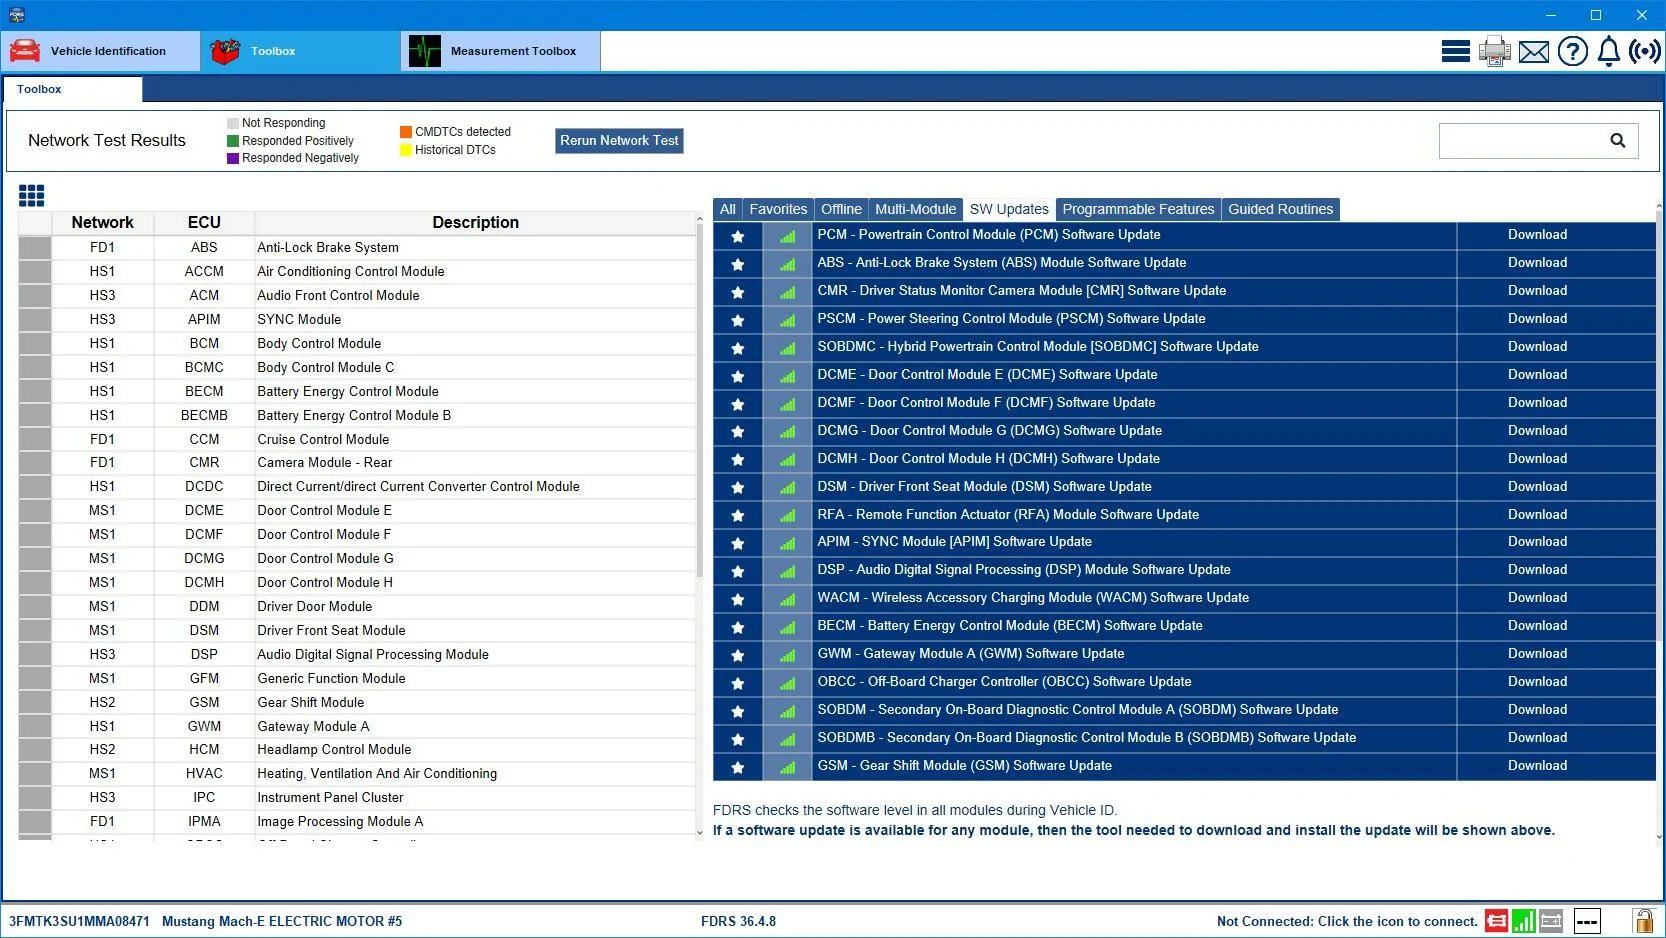Sort by the Network column header

102,223
